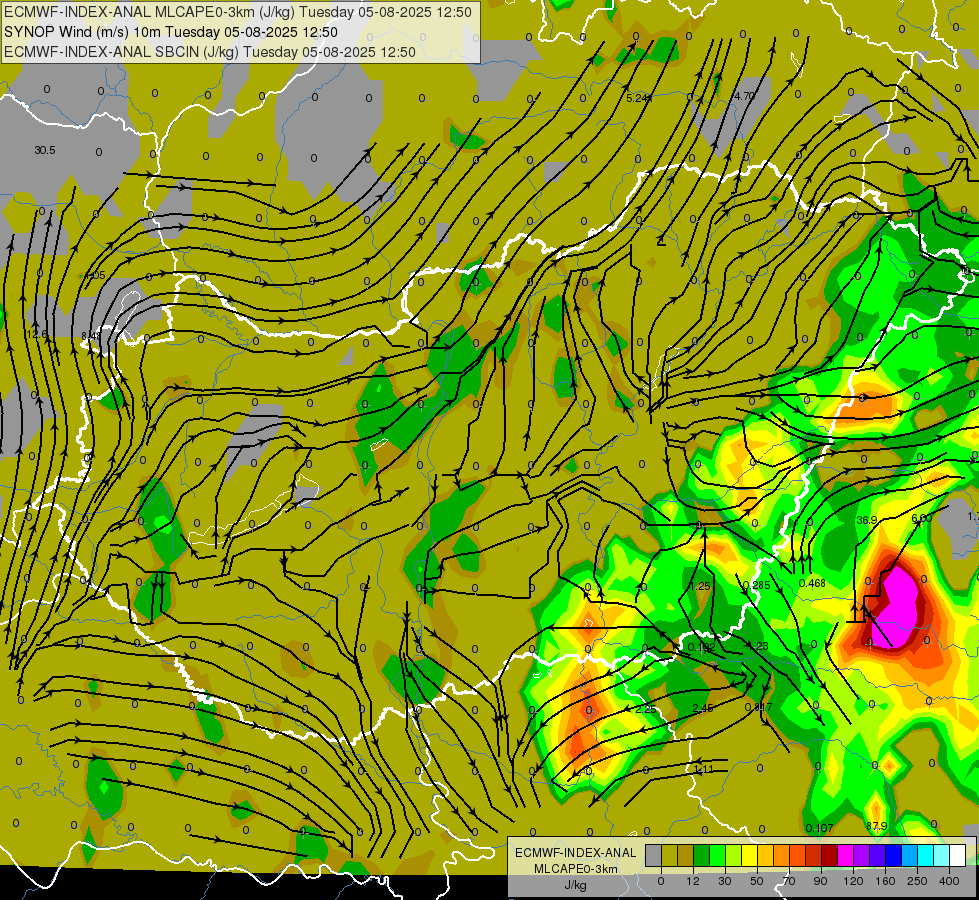979x900 pixels.
Task: Click the '30.5' value on the map
Action: pos(45,151)
